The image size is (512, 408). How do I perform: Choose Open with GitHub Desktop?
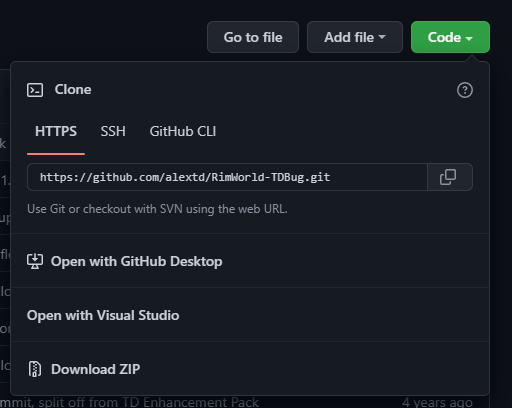tap(136, 261)
